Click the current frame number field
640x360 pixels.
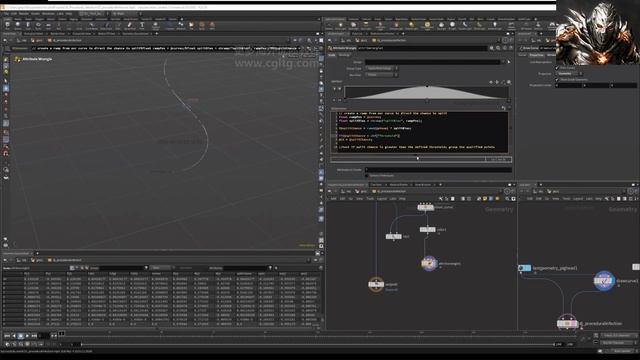pos(44,336)
